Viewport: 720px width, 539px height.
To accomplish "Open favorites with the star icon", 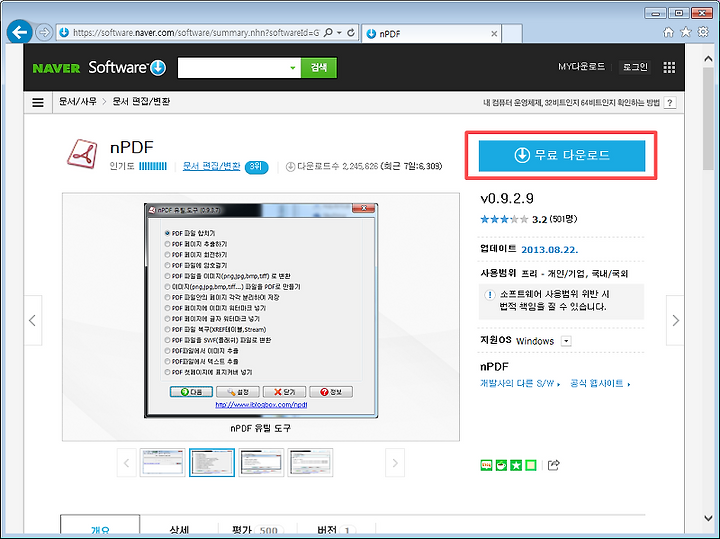I will coord(686,32).
